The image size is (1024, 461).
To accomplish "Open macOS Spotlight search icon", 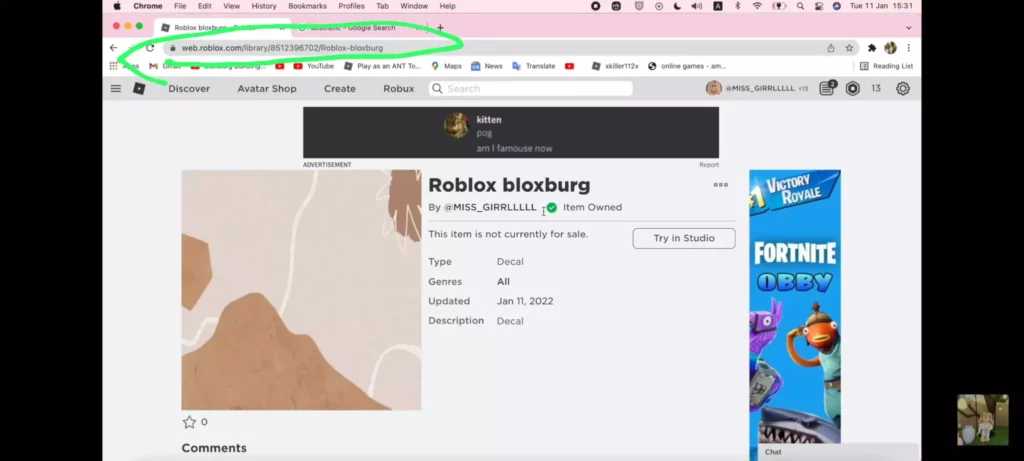I will (800, 6).
